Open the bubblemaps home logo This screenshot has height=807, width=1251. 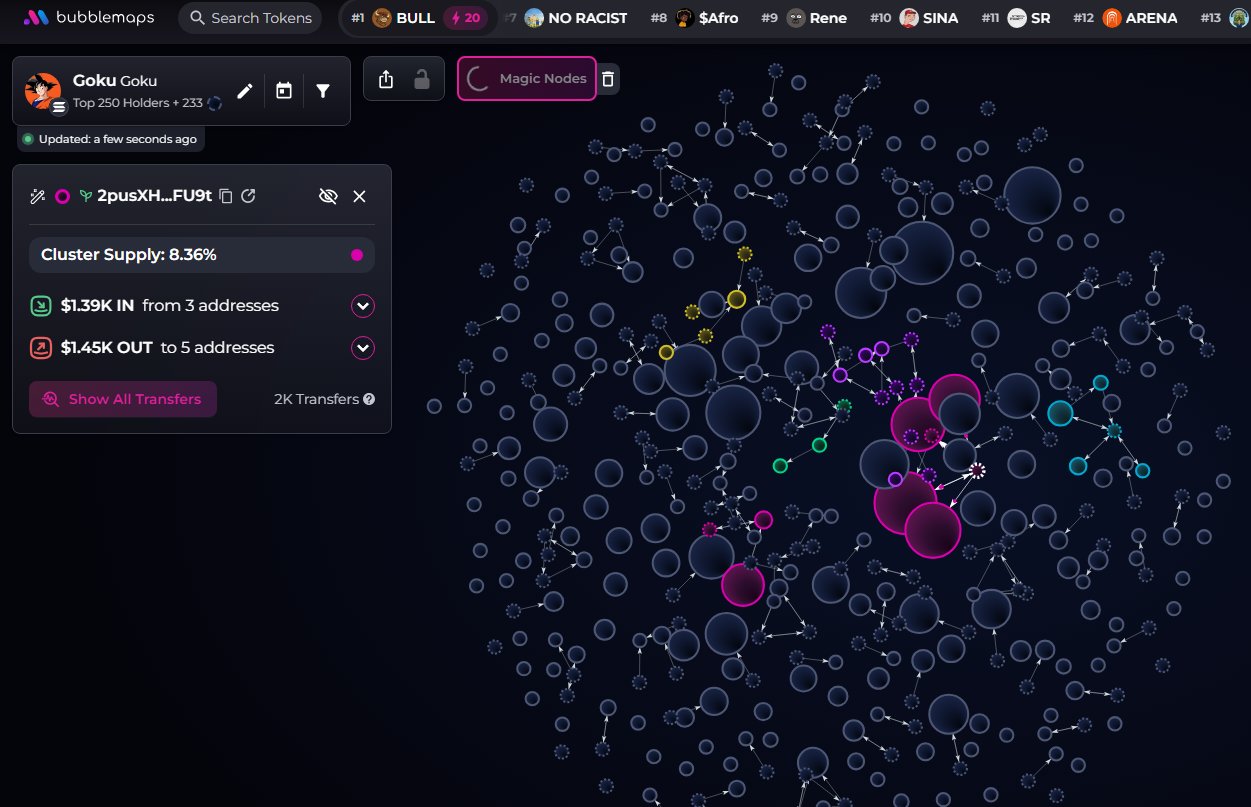89,18
